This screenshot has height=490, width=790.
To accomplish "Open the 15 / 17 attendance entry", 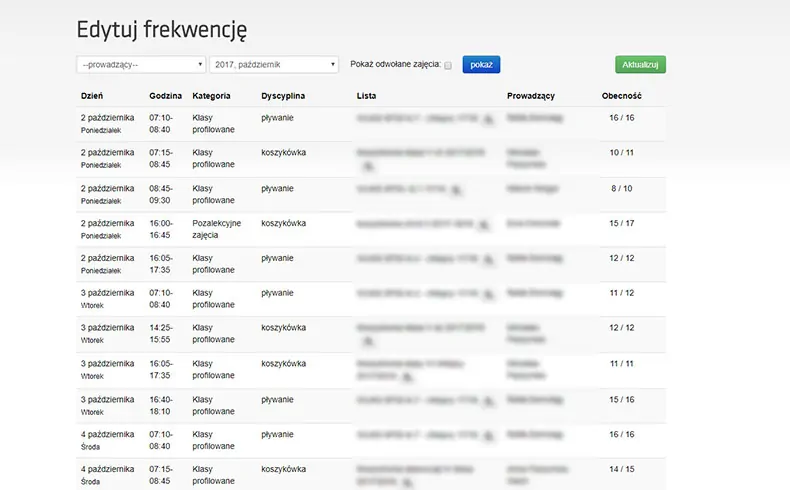I will point(621,223).
